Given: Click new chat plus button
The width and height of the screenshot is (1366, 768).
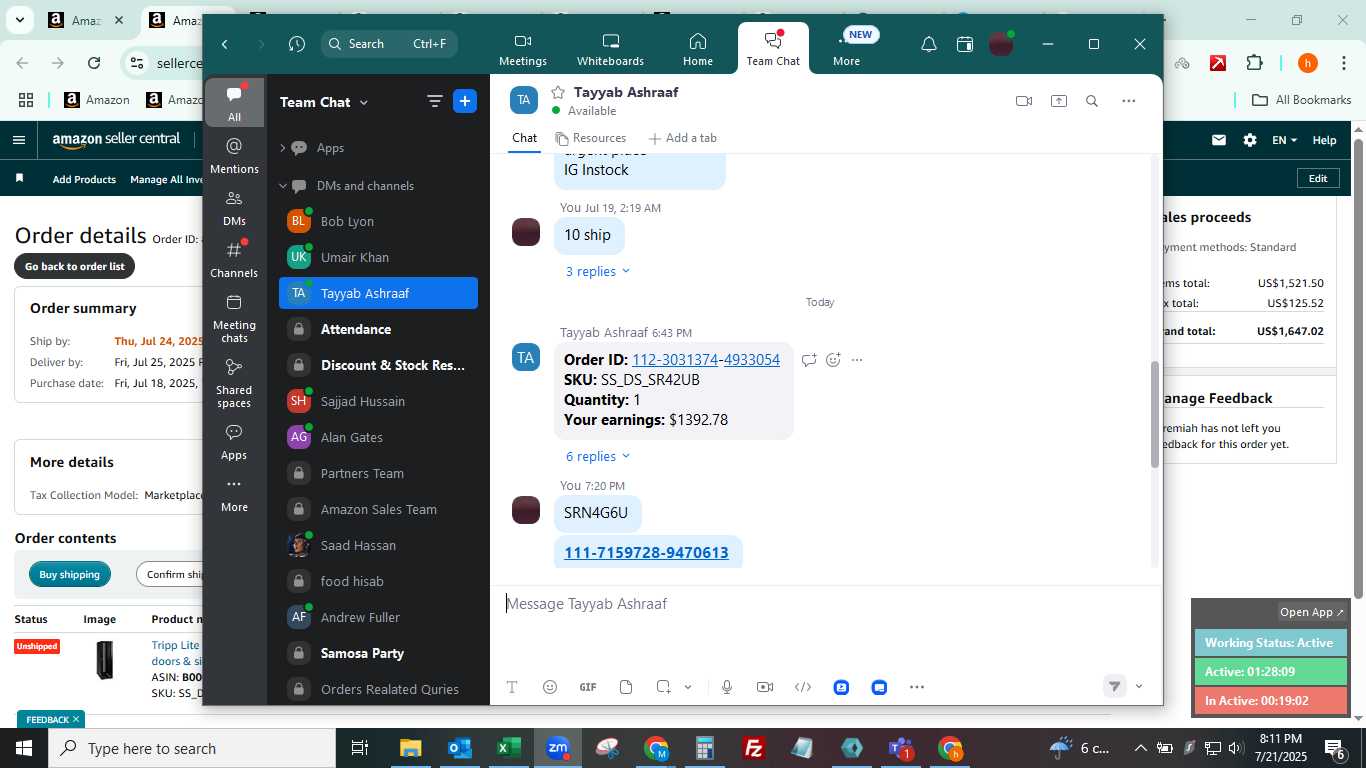Looking at the screenshot, I should 465,101.
